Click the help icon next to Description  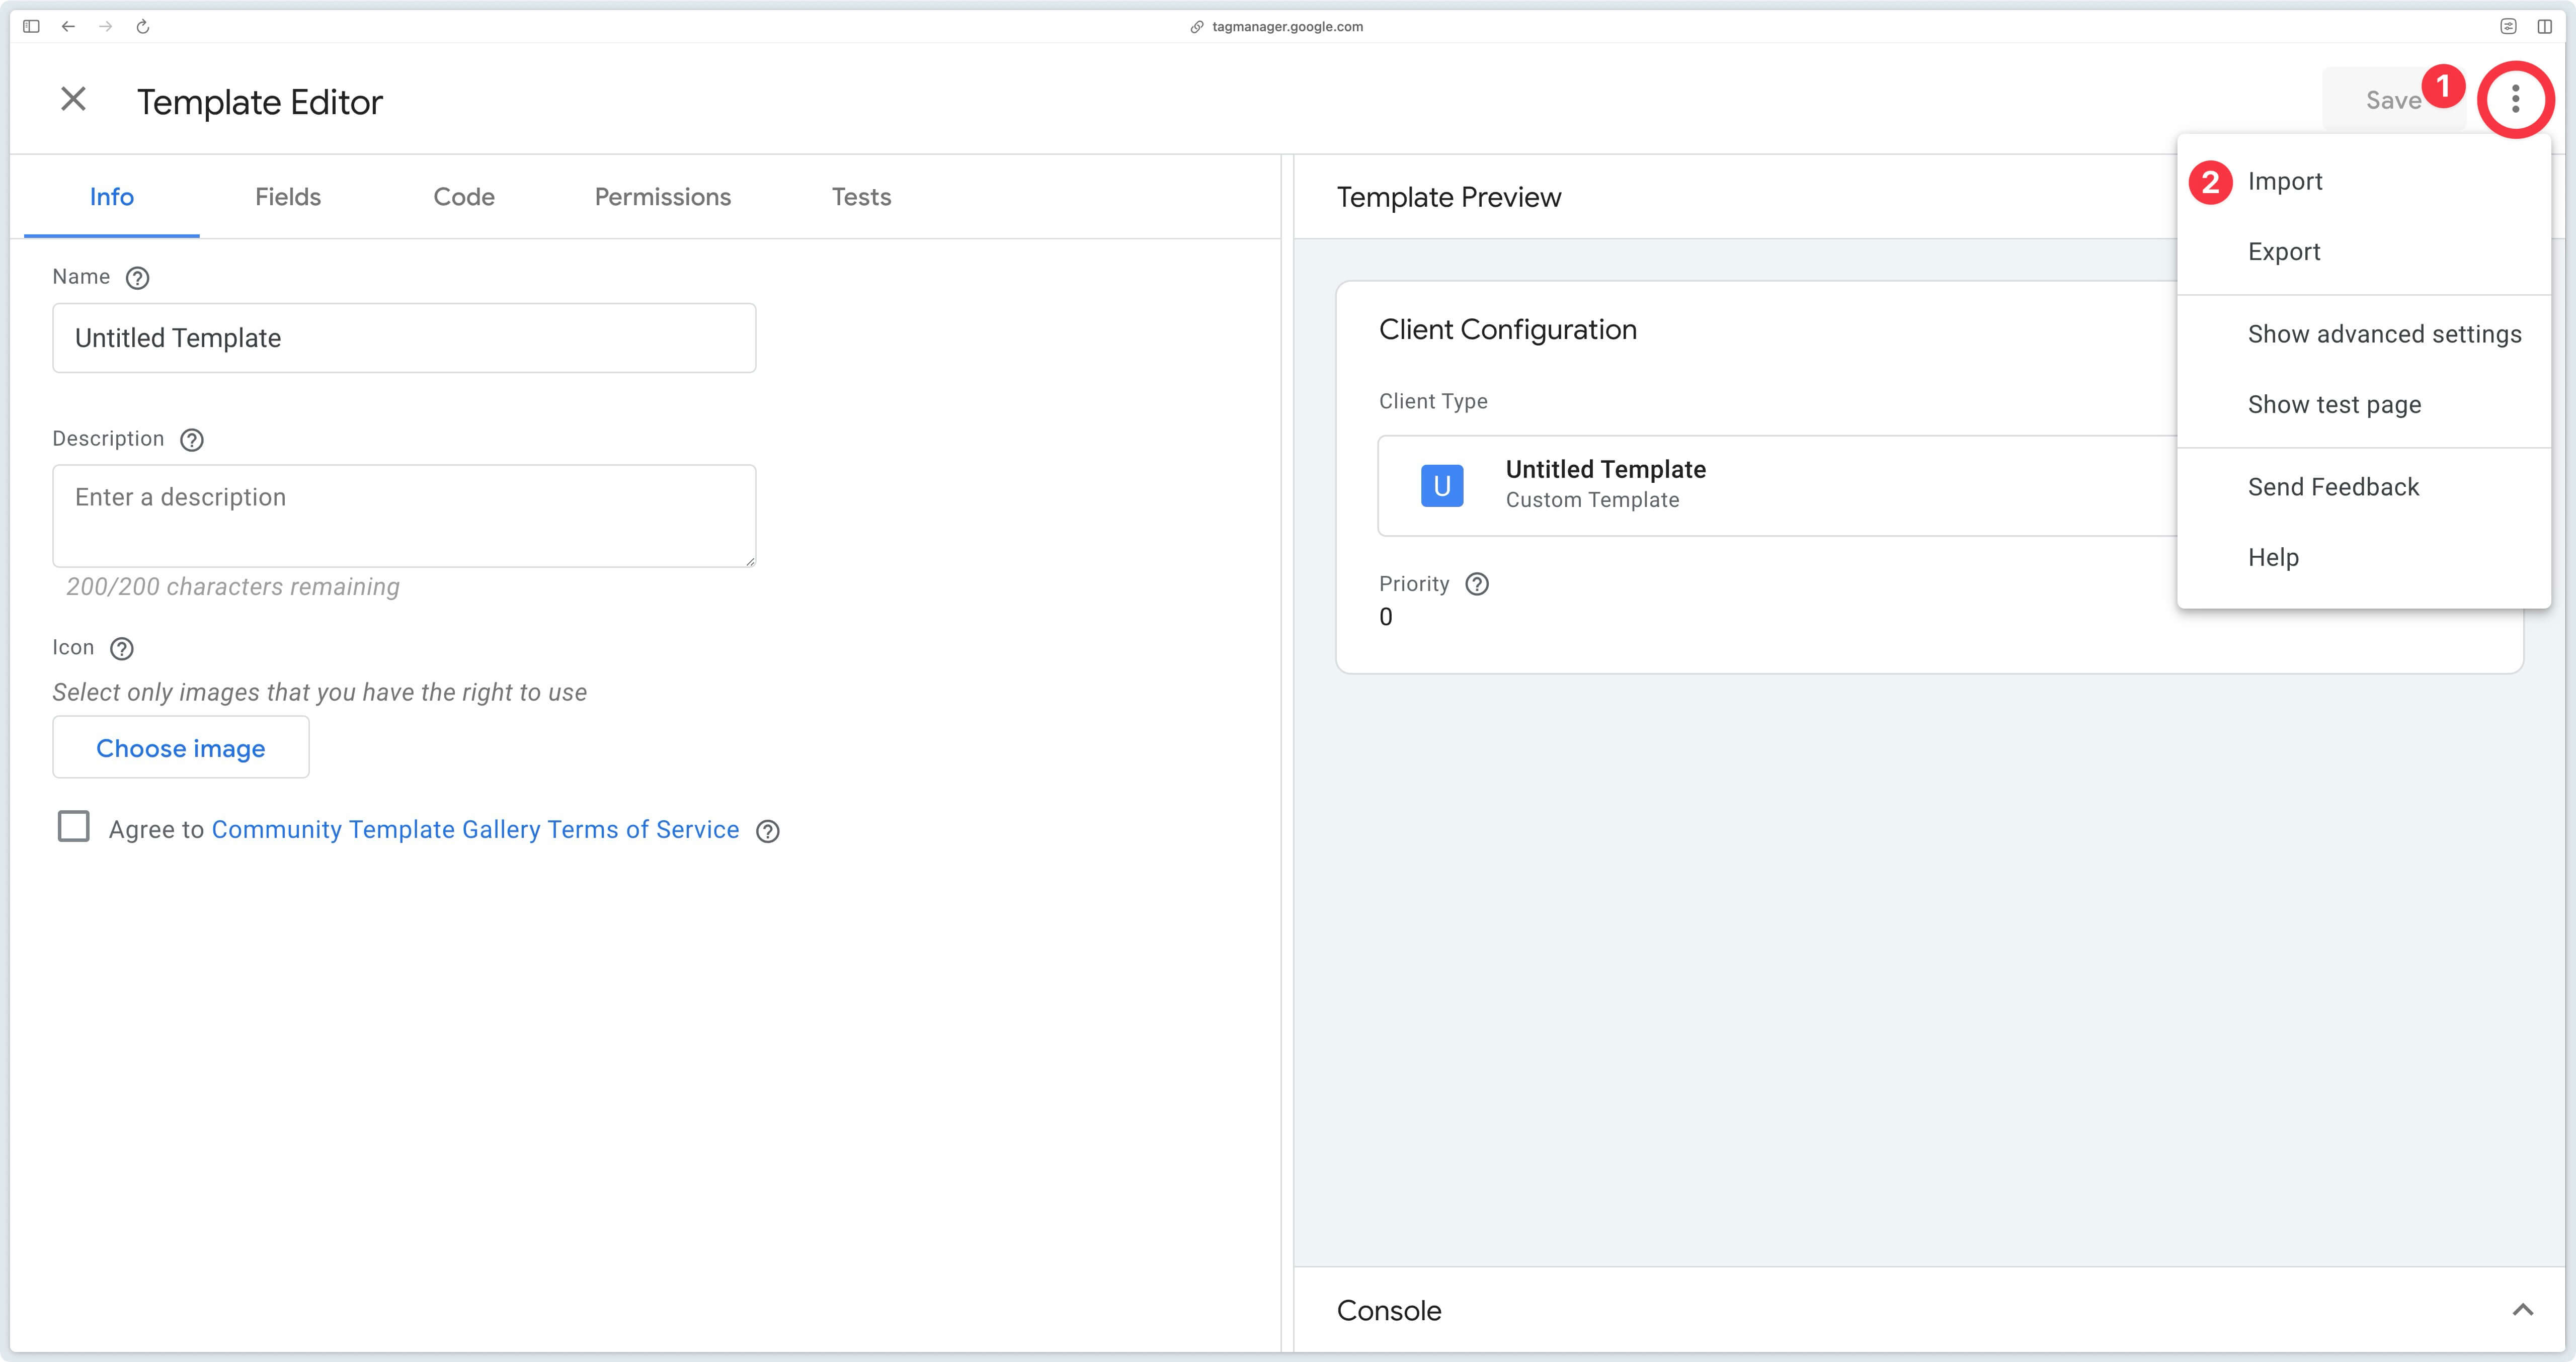tap(192, 440)
